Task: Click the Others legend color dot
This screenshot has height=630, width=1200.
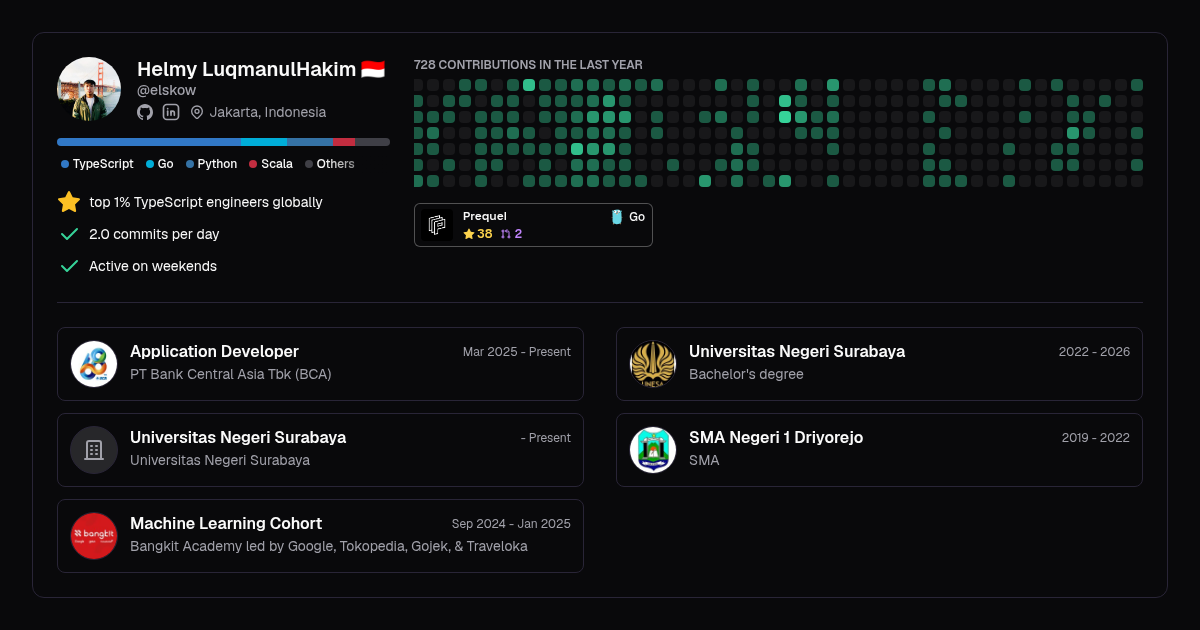Action: point(309,164)
